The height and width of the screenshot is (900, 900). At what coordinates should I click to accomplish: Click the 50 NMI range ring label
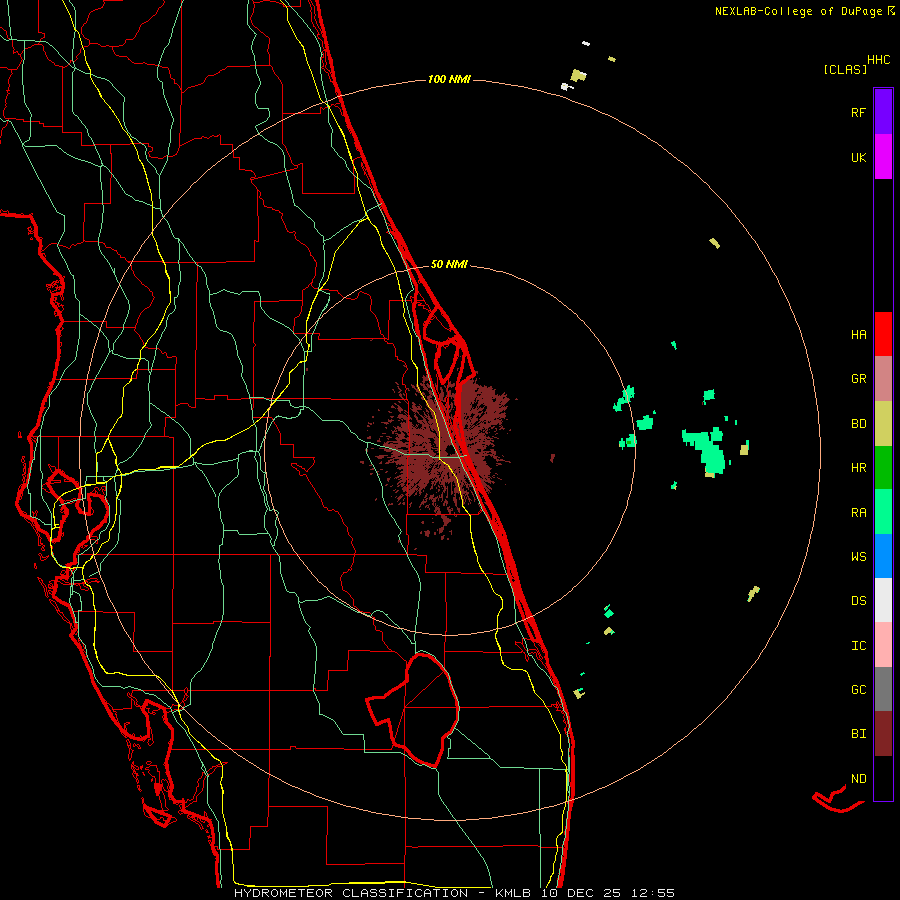449,265
